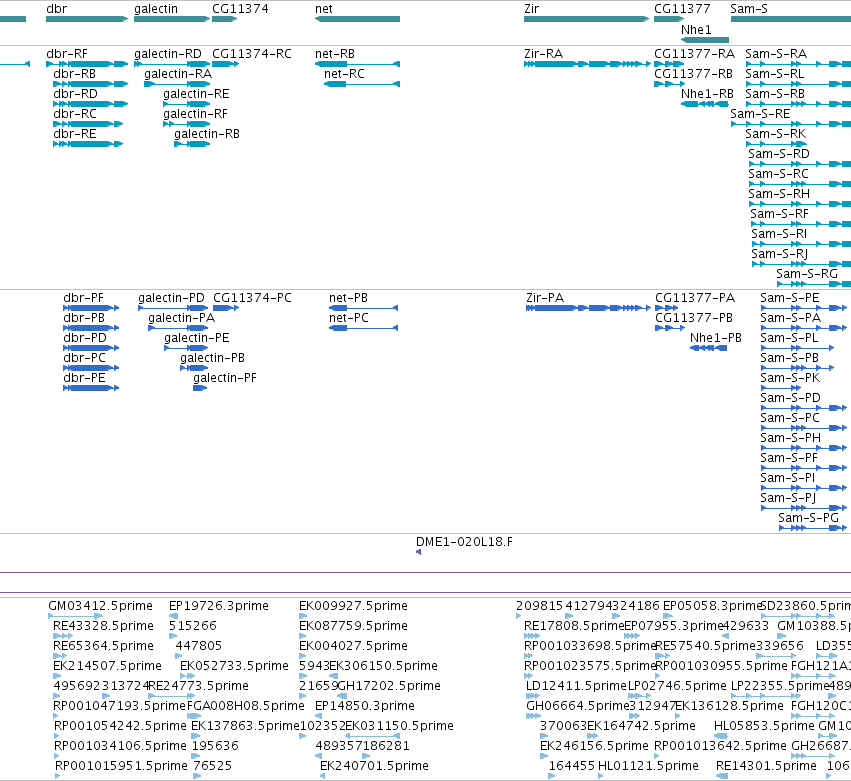
Task: Select transcript dbr-RE
Action: coord(88,144)
